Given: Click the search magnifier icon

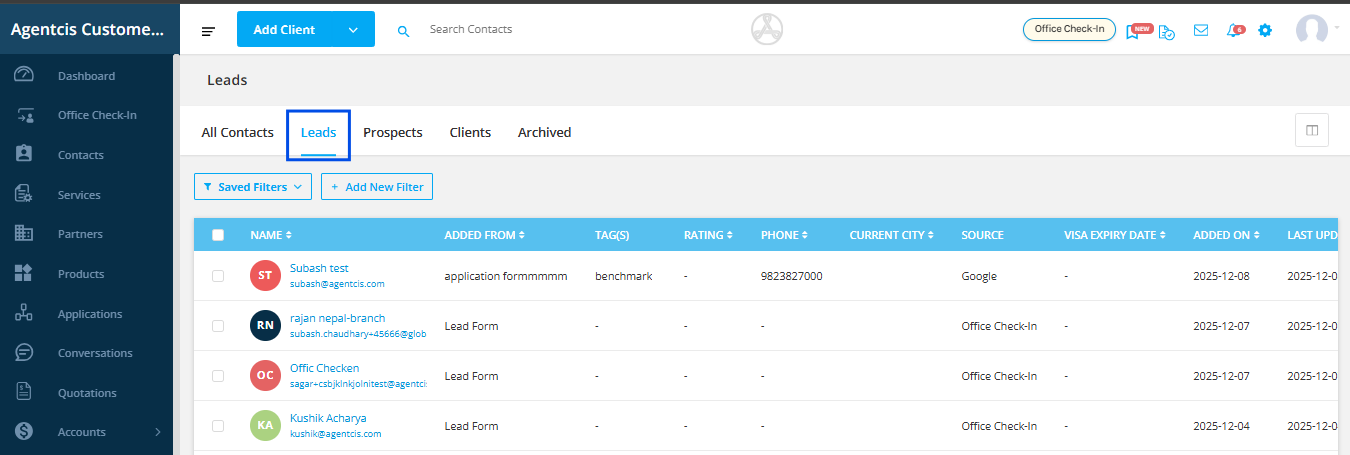Looking at the screenshot, I should [404, 31].
